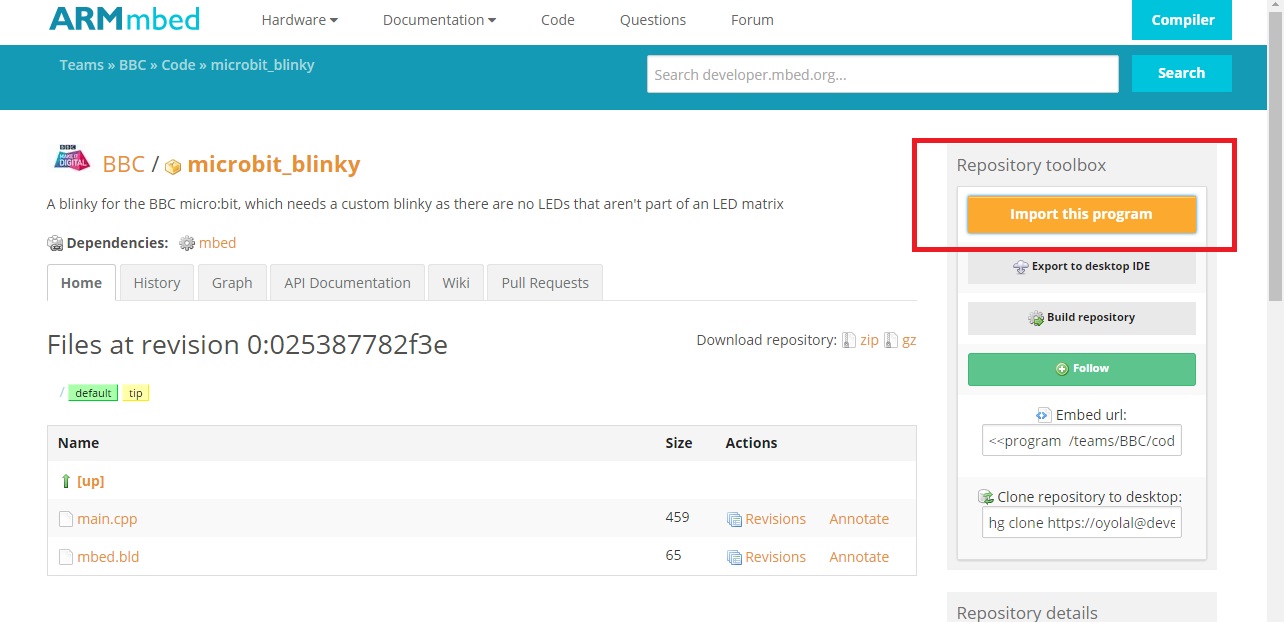Launch the Compiler button
Image resolution: width=1284 pixels, height=622 pixels.
[1182, 20]
